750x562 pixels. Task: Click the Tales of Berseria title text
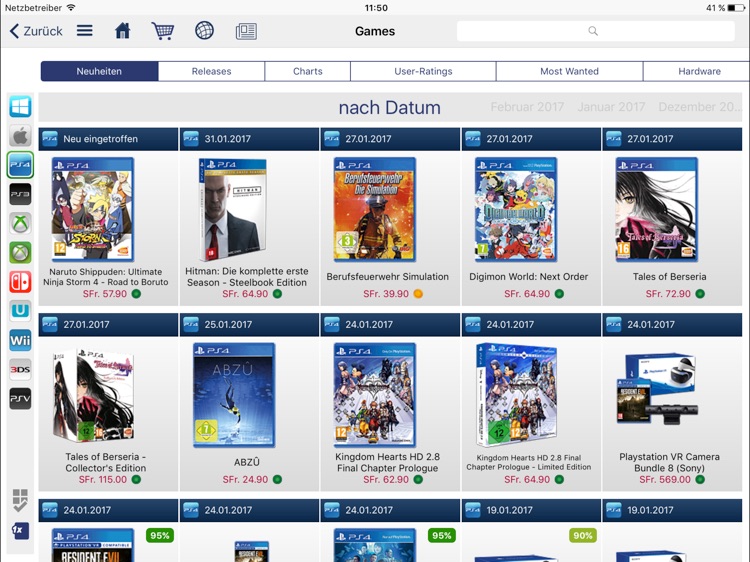[x=669, y=276]
